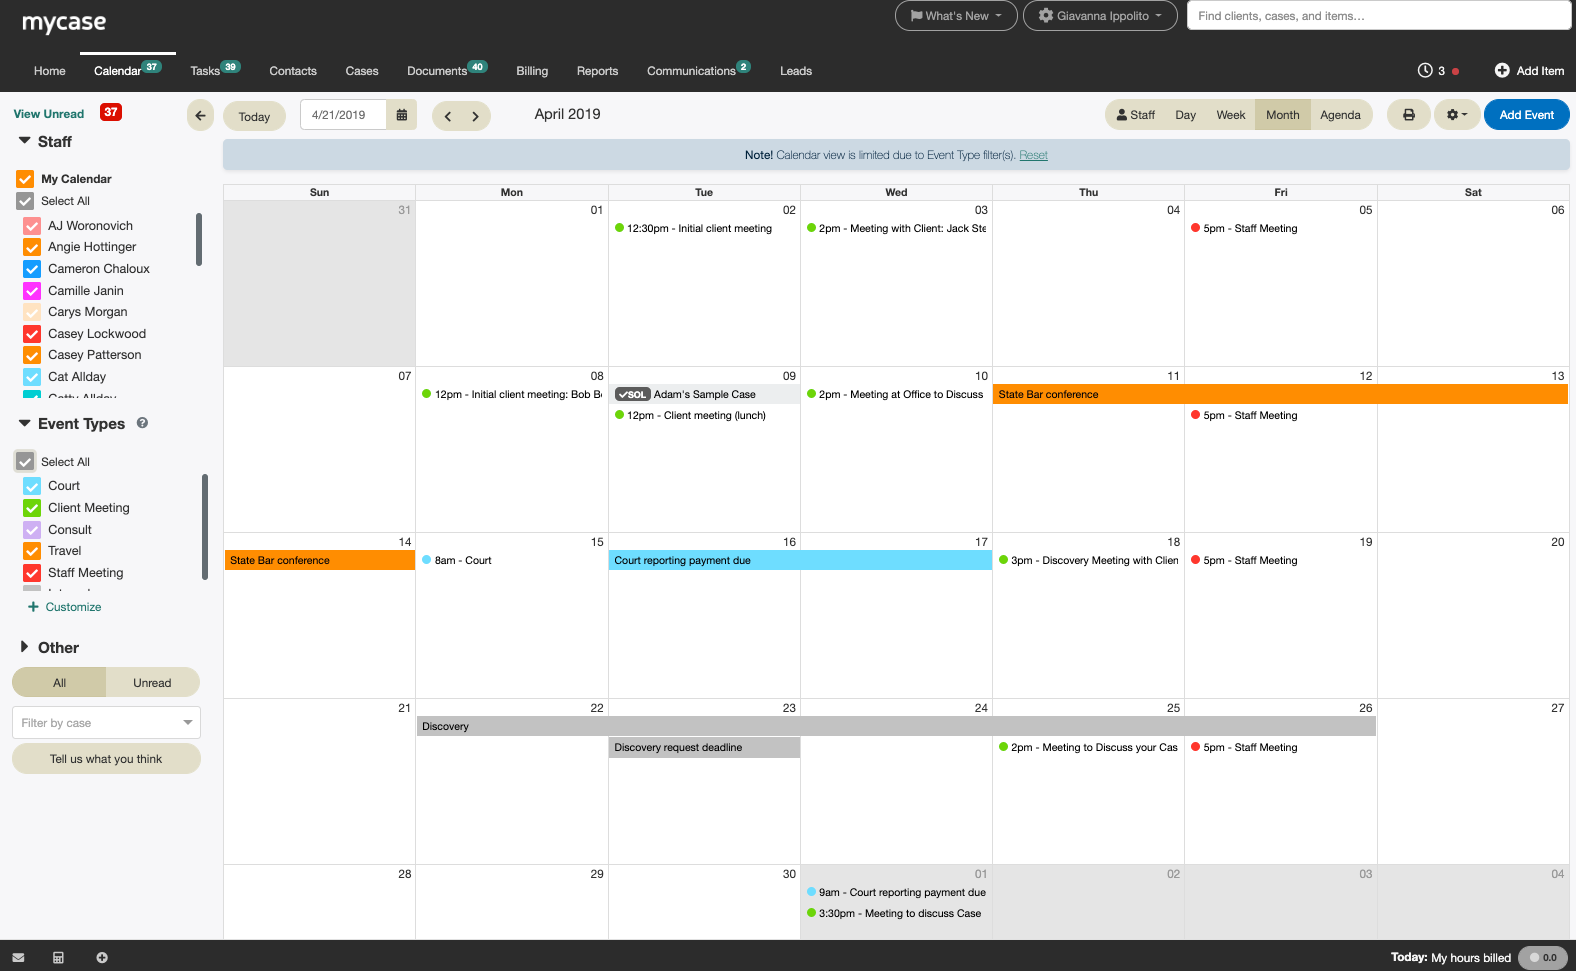This screenshot has height=971, width=1576.
Task: Switch to Week view
Action: coord(1231,115)
